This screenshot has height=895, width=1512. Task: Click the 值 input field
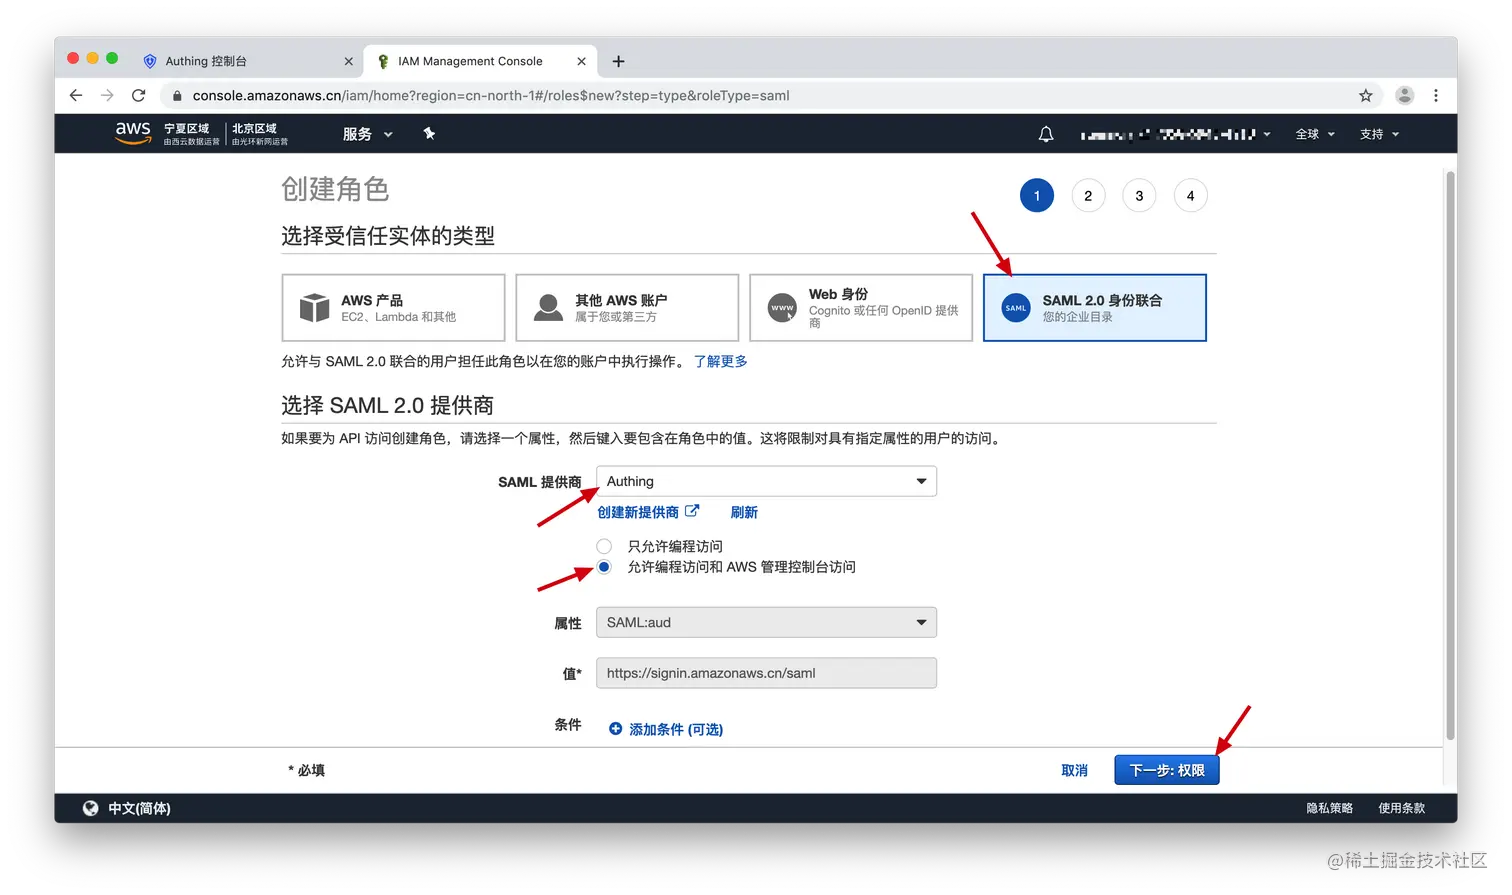[766, 673]
